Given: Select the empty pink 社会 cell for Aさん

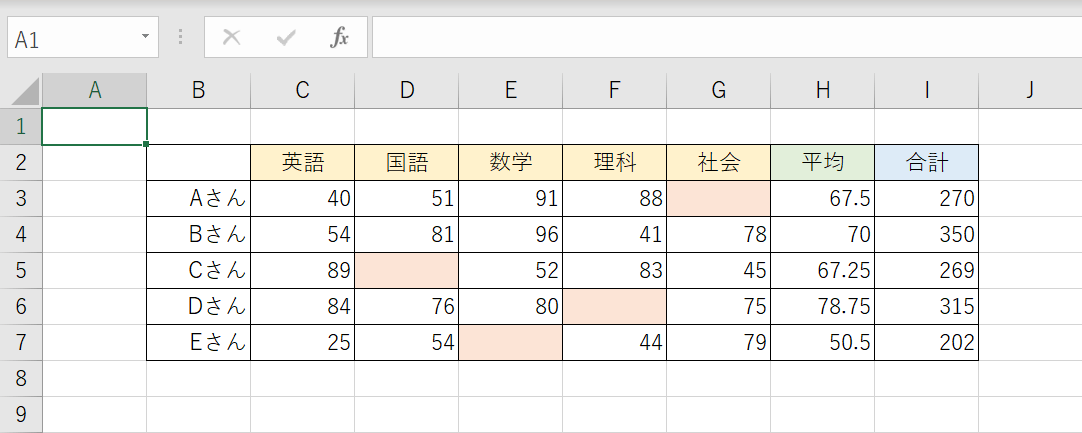Looking at the screenshot, I should (x=718, y=199).
